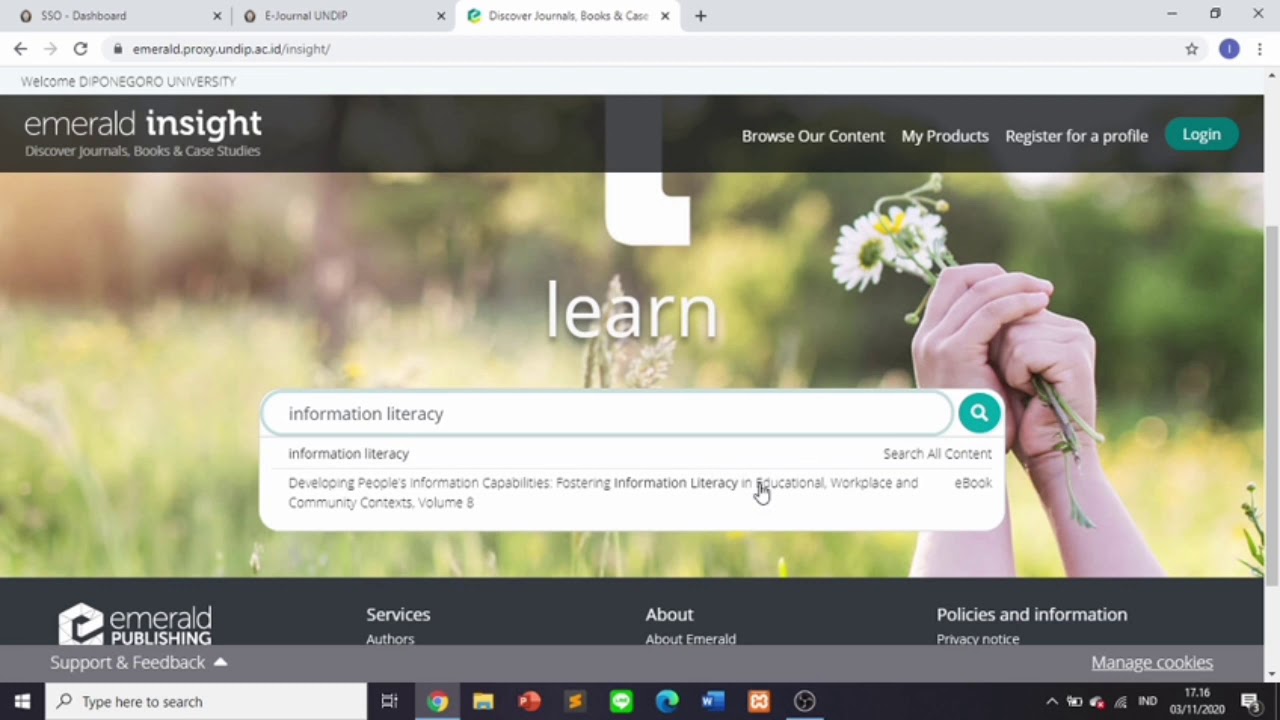Click the site information icon in address bar

coord(118,48)
